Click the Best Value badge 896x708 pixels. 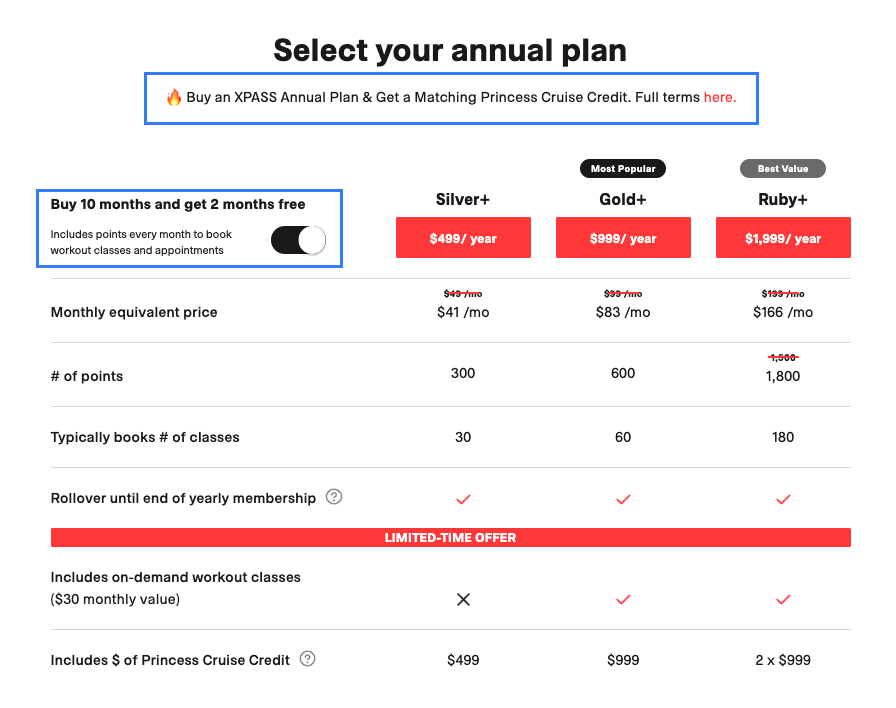coord(783,169)
